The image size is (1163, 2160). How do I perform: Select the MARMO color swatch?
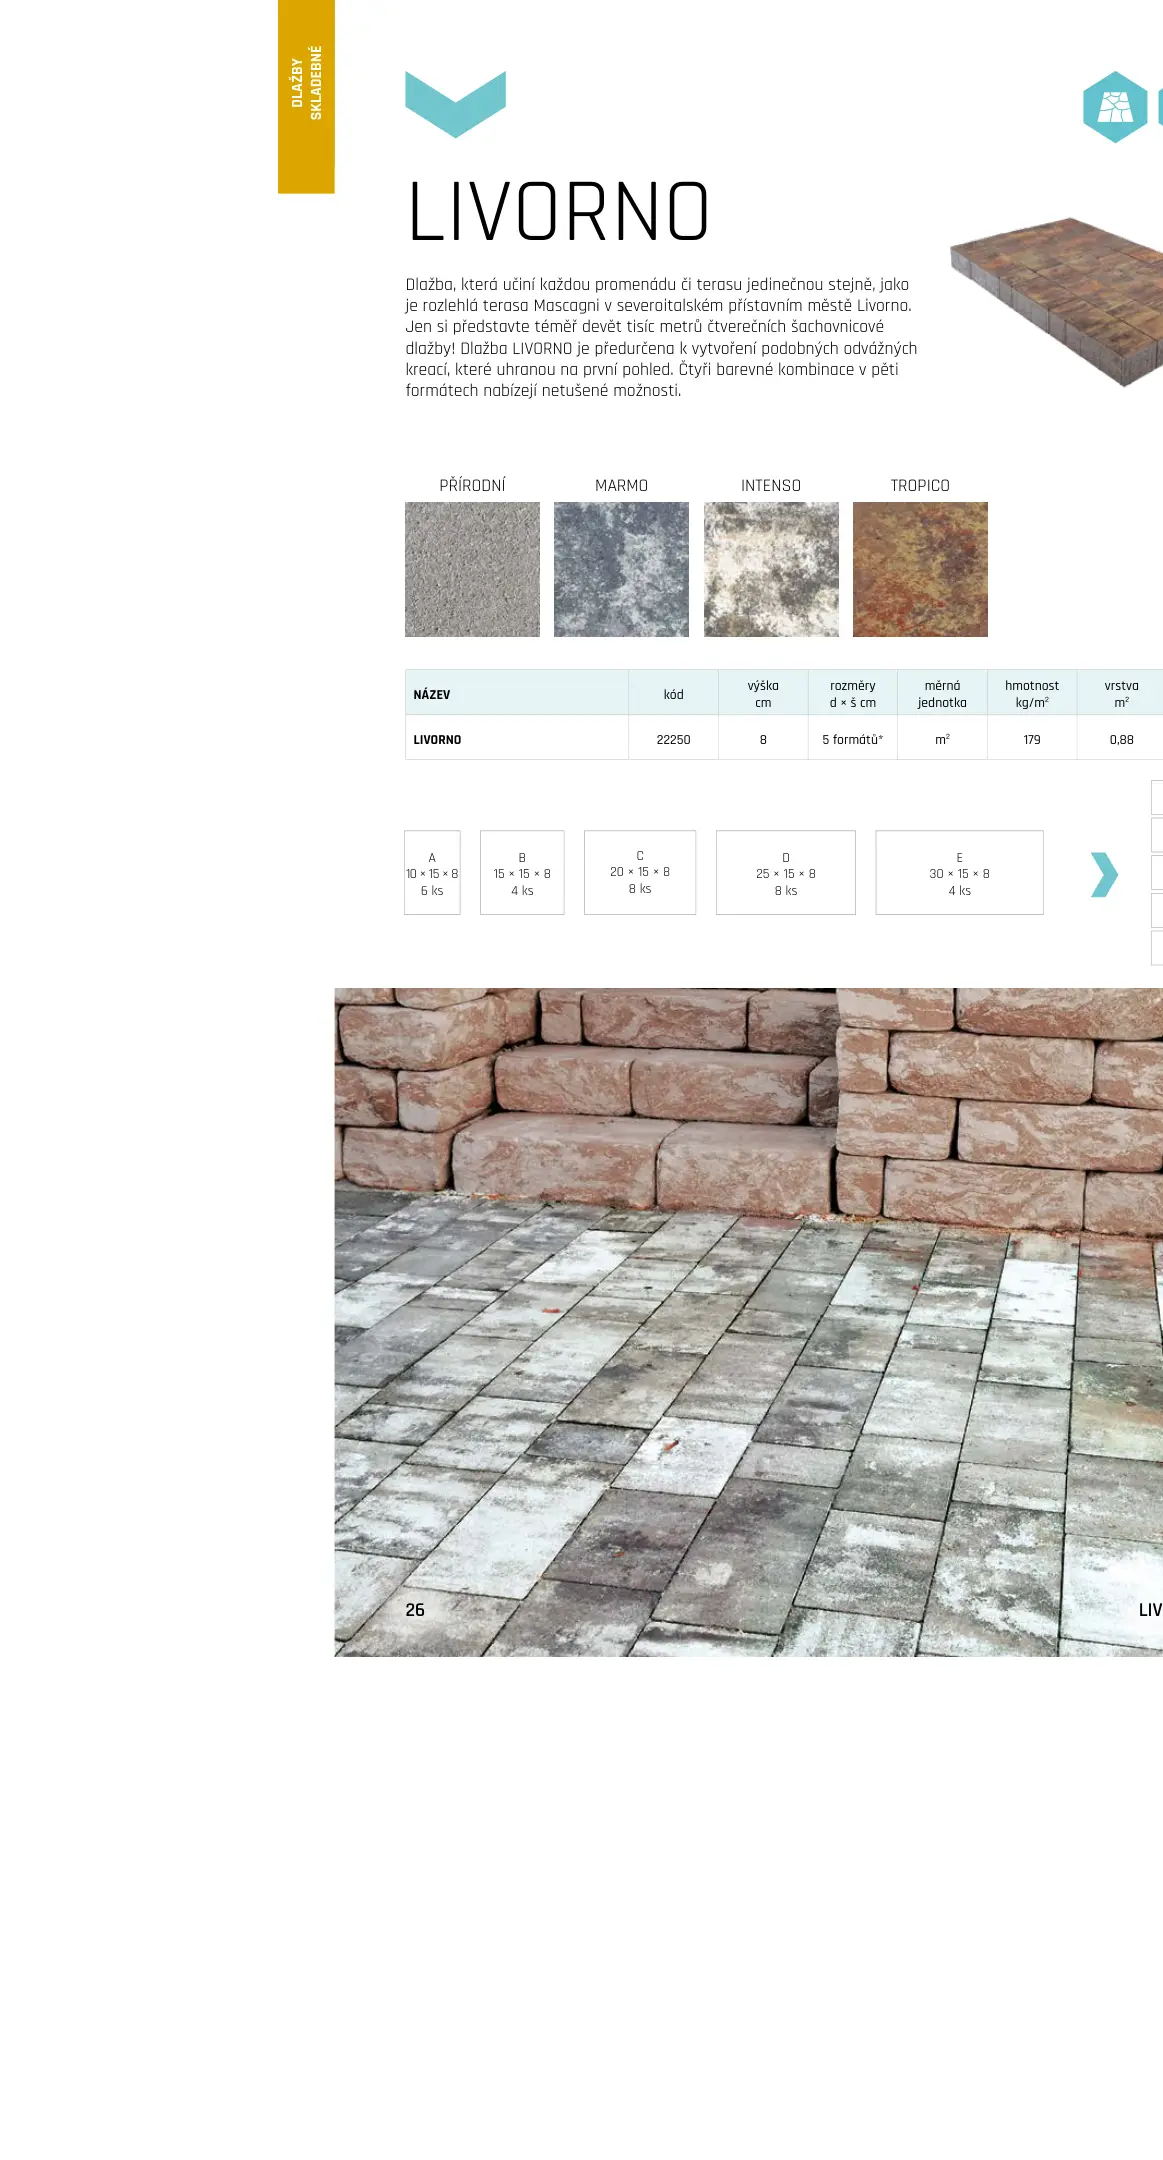pyautogui.click(x=621, y=569)
